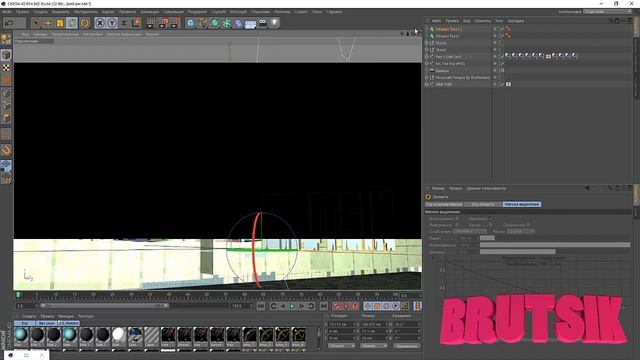Click the green array modeling icon
Viewport: 640px width, 360px height.
click(227, 23)
